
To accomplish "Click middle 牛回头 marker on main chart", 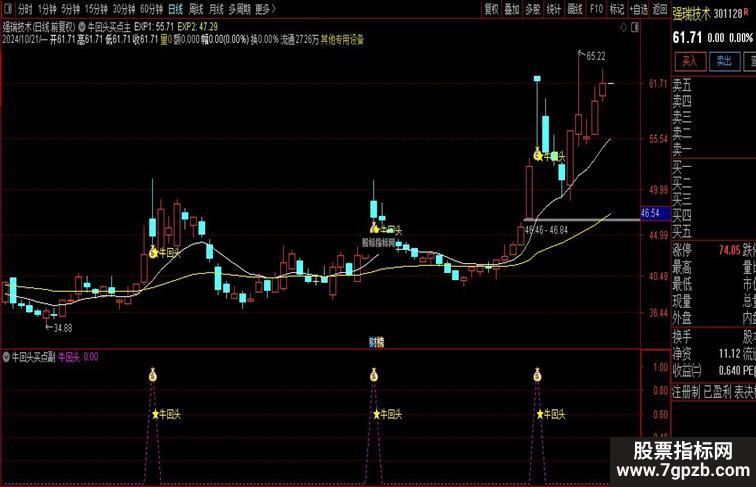I will (386, 230).
